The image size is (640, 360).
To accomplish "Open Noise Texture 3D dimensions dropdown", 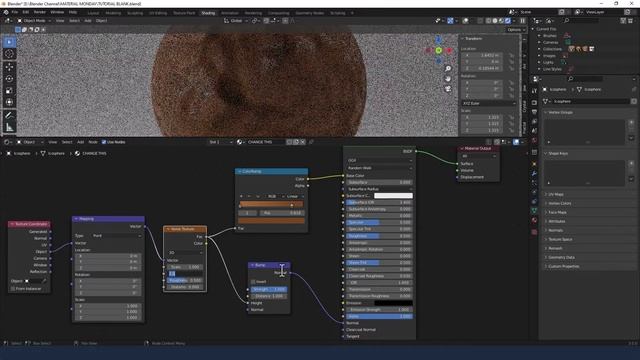I will 185,253.
